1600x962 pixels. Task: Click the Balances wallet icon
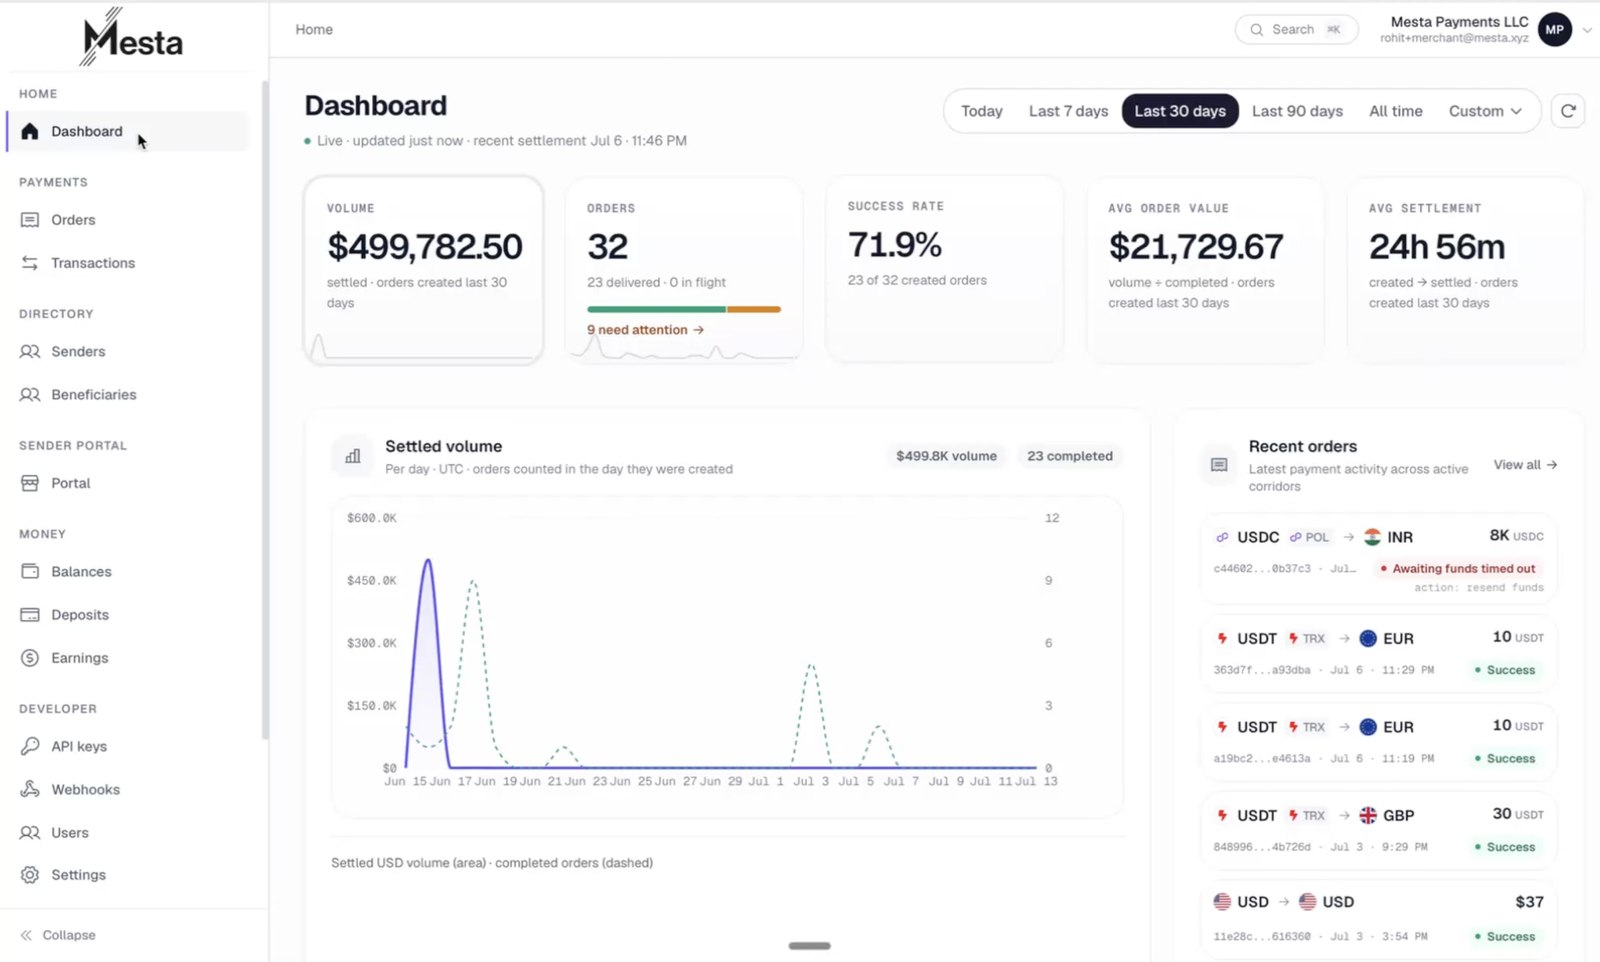pos(30,572)
